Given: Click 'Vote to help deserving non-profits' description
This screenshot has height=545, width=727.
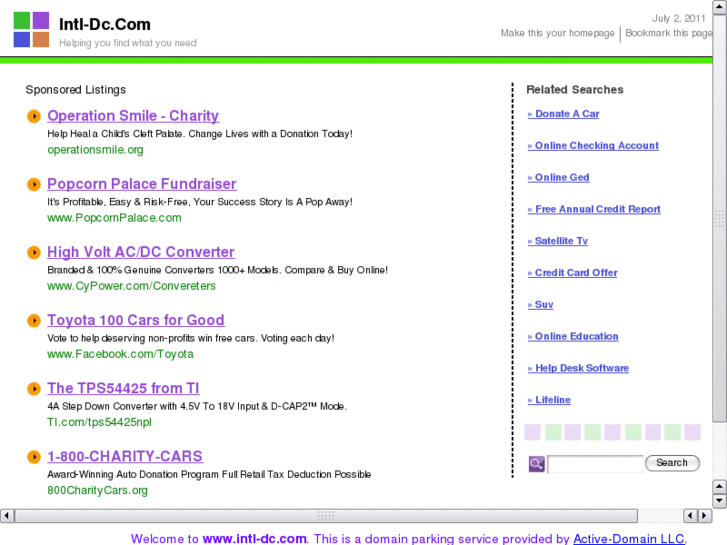Looking at the screenshot, I should pos(191,339).
